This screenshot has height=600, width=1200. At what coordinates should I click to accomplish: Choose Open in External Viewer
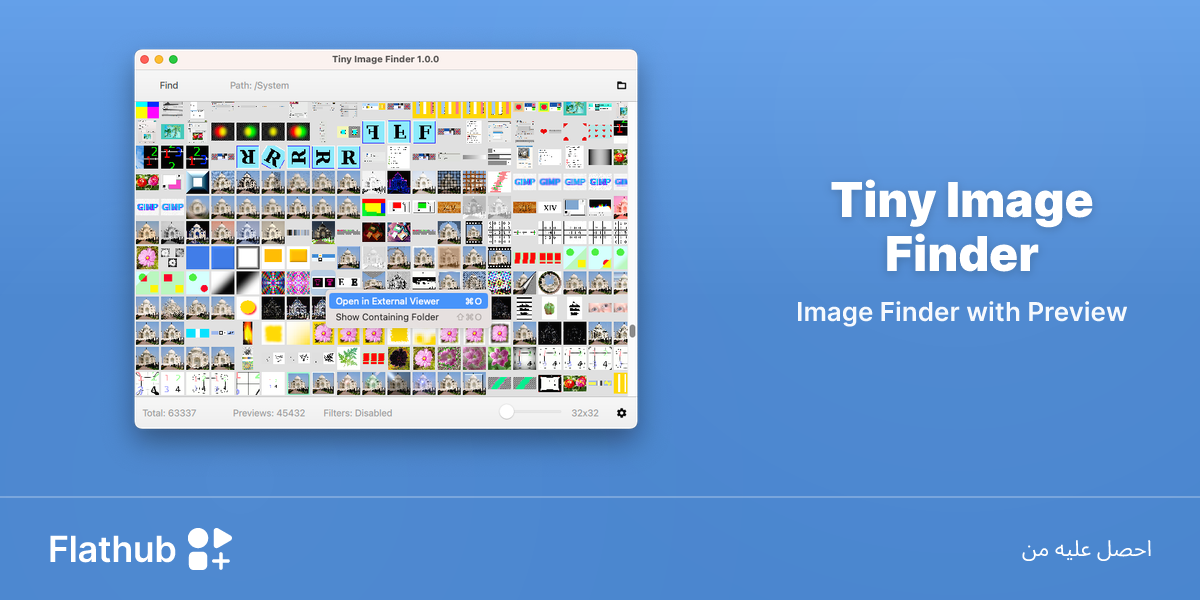408,301
